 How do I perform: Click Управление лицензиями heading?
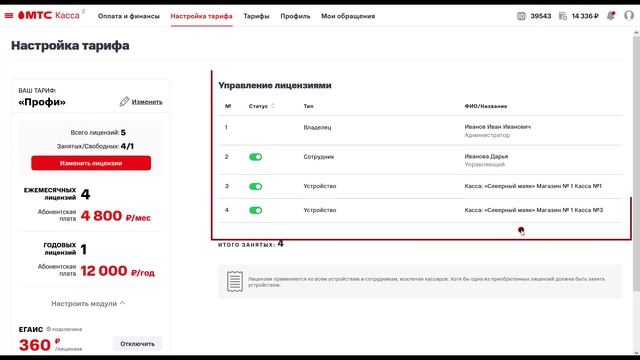click(275, 85)
